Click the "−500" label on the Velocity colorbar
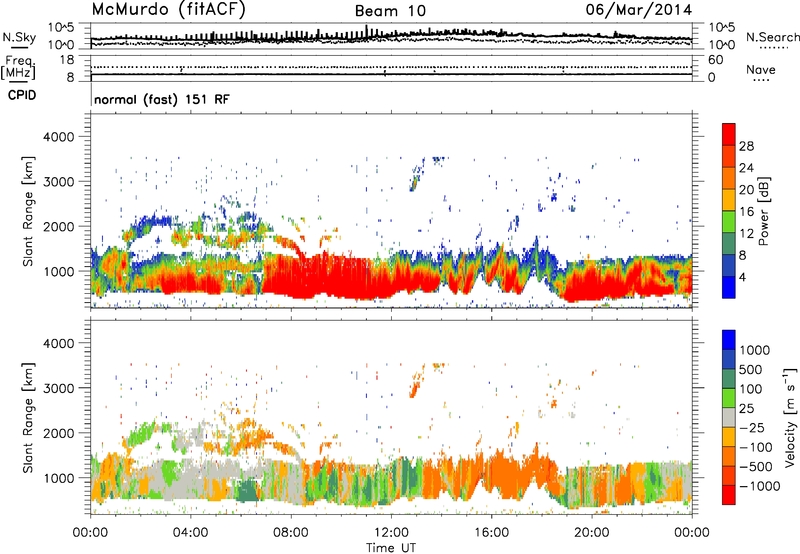This screenshot has width=800, height=554. coord(755,466)
